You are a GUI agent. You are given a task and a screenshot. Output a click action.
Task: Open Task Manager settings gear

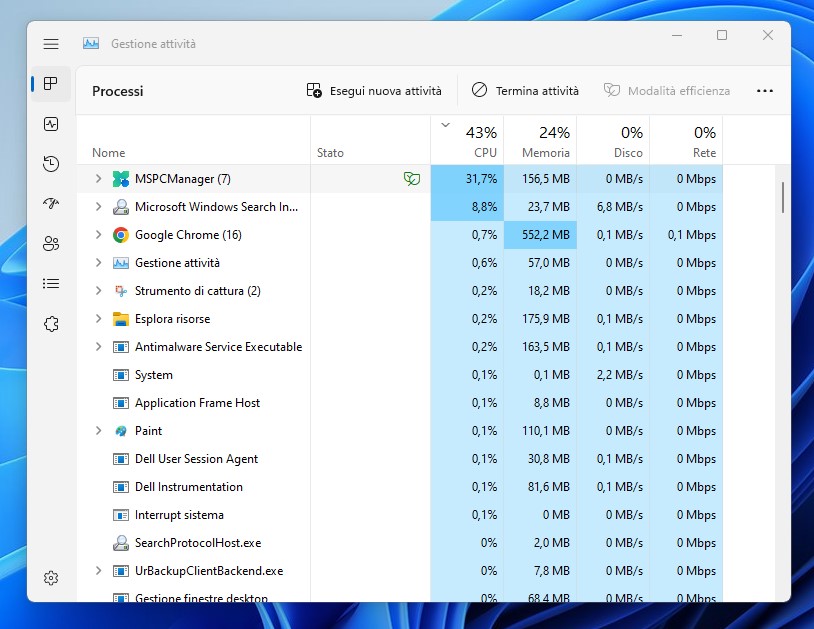[x=51, y=578]
